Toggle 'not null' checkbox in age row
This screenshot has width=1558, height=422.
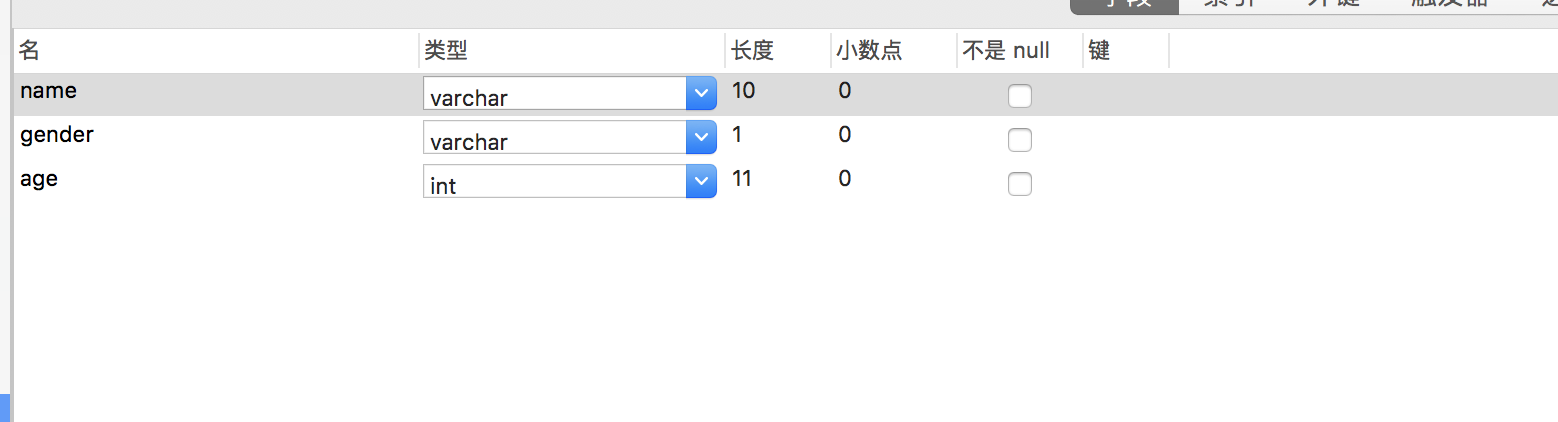pyautogui.click(x=1019, y=184)
